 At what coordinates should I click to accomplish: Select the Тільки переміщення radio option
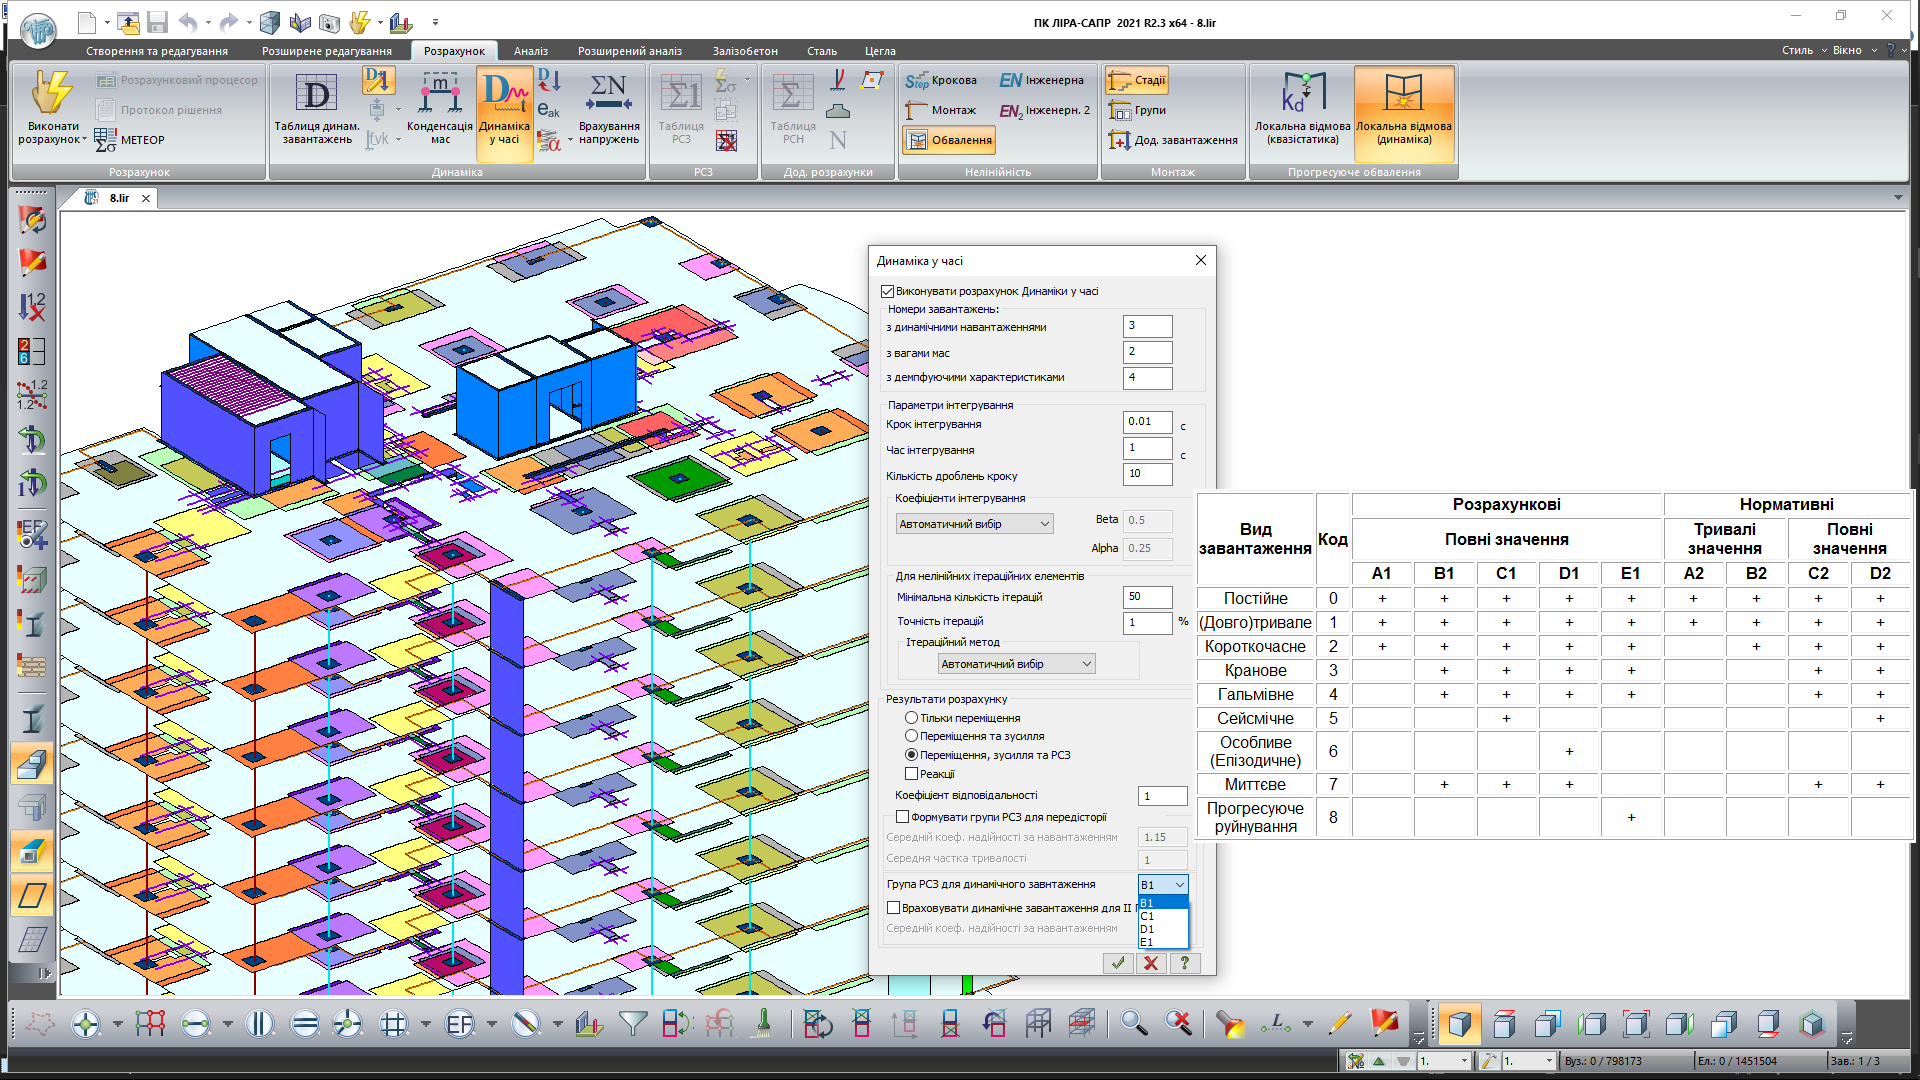(x=911, y=718)
